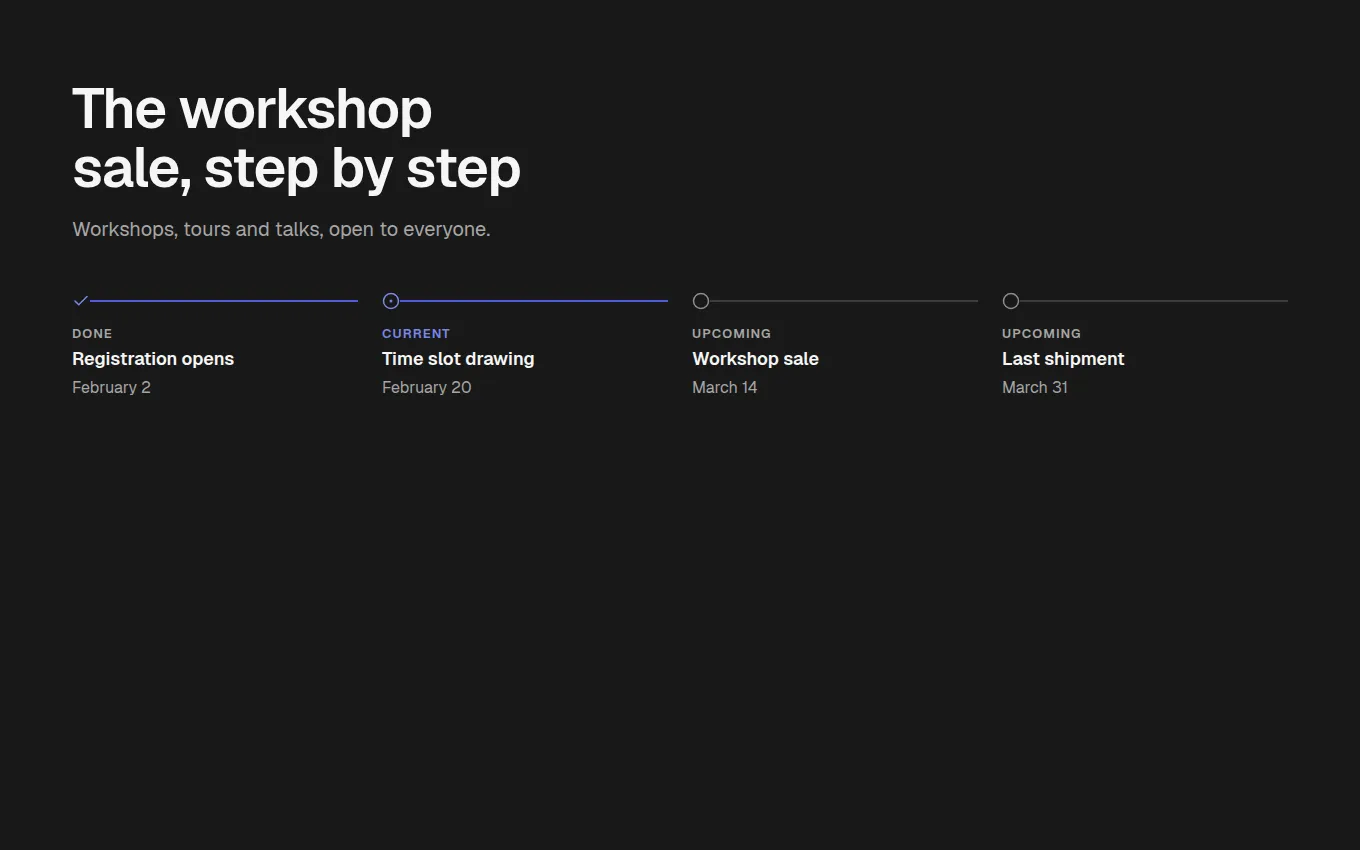Click the heading 'The workshop sale, step by step'
The image size is (1360, 850).
[x=296, y=138]
